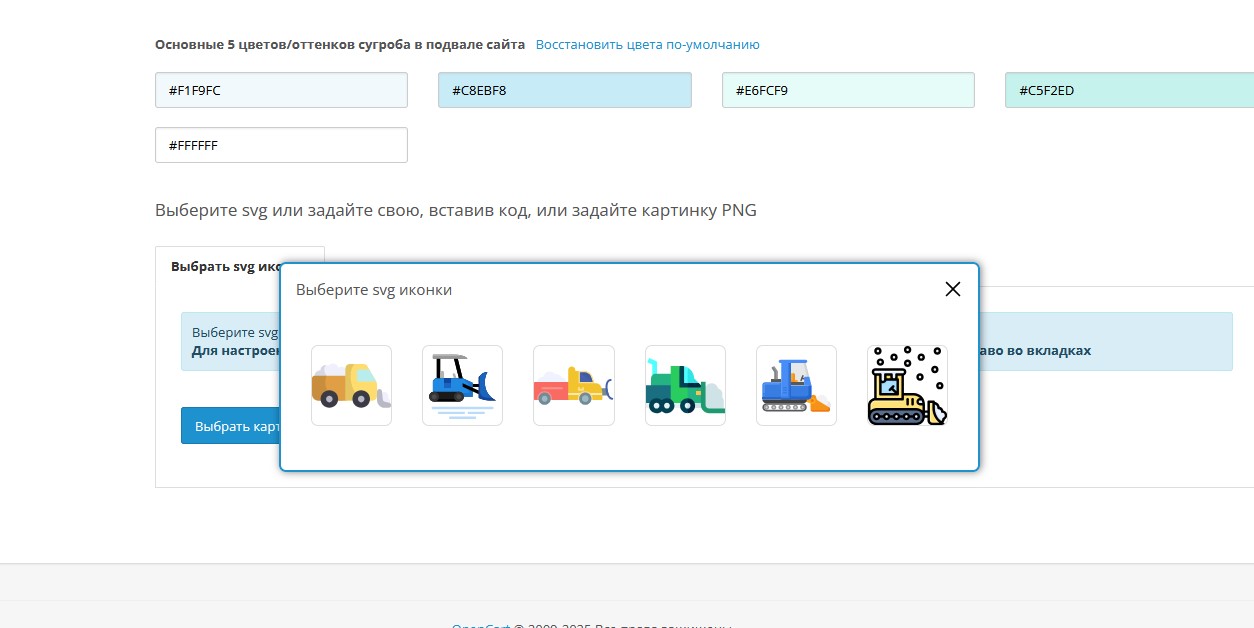The image size is (1254, 628).
Task: Open the OpenCart link in the footer
Action: (480, 625)
